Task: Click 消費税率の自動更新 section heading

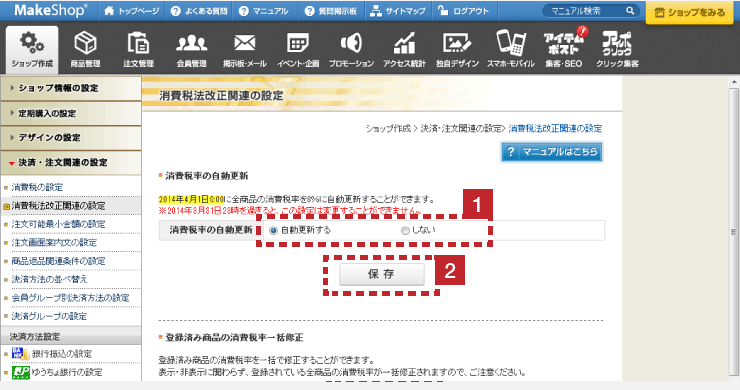Action: point(206,176)
